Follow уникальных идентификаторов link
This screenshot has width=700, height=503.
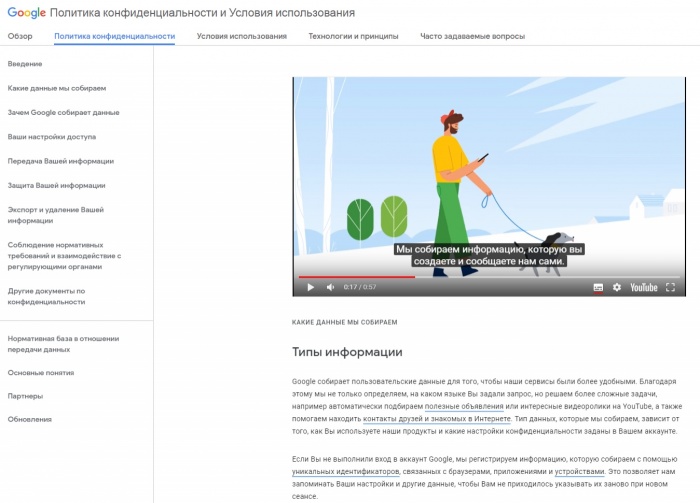pos(346,472)
